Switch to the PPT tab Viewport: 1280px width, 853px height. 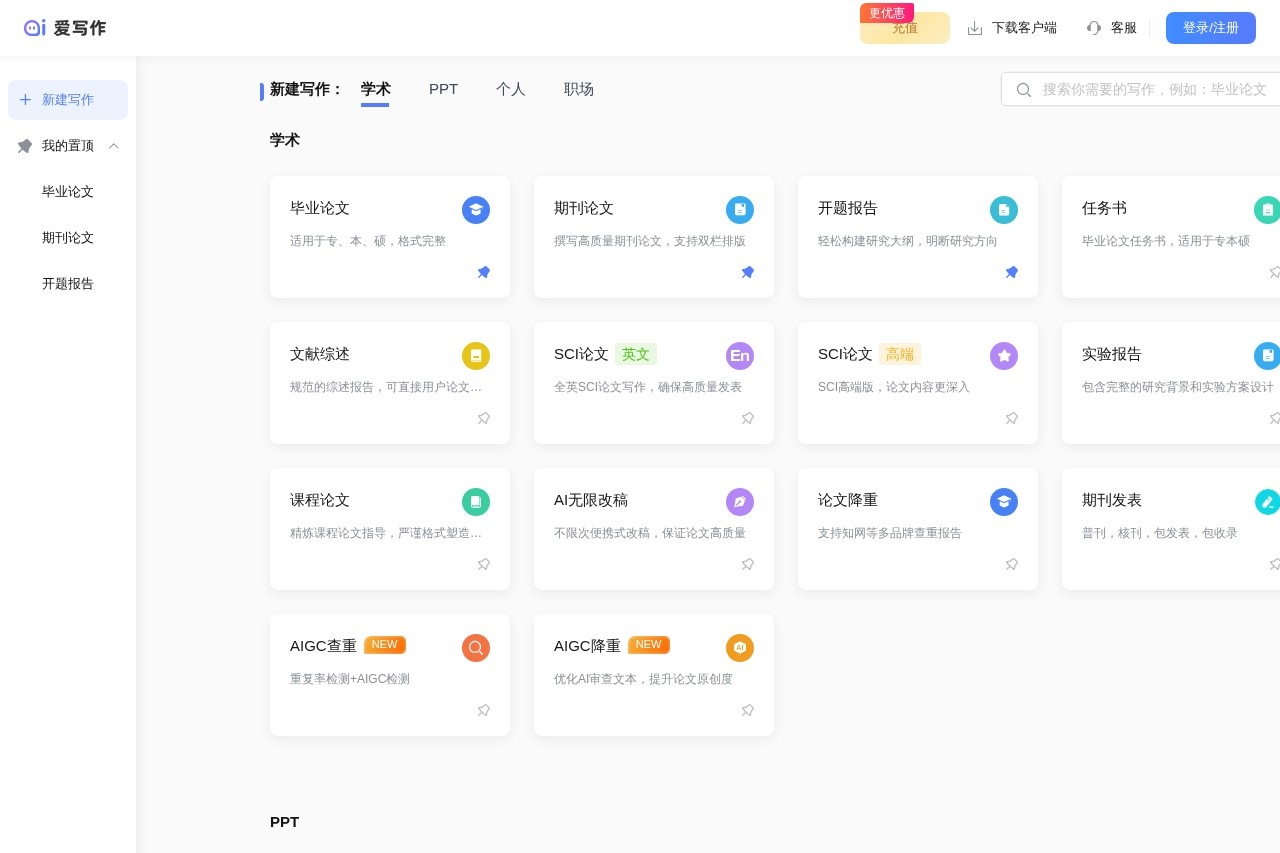443,89
